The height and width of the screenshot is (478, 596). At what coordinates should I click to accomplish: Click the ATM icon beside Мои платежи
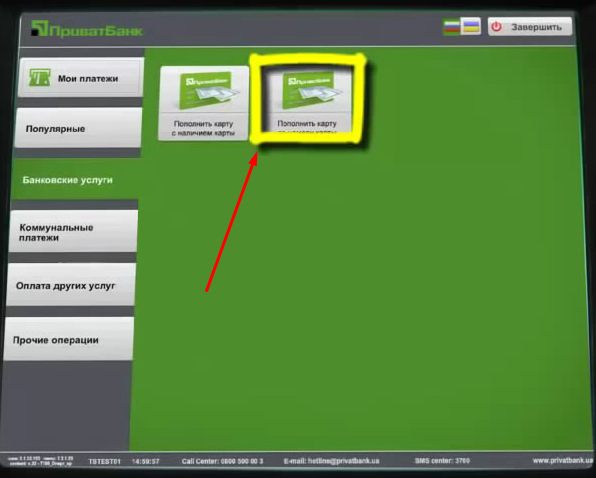(x=40, y=78)
